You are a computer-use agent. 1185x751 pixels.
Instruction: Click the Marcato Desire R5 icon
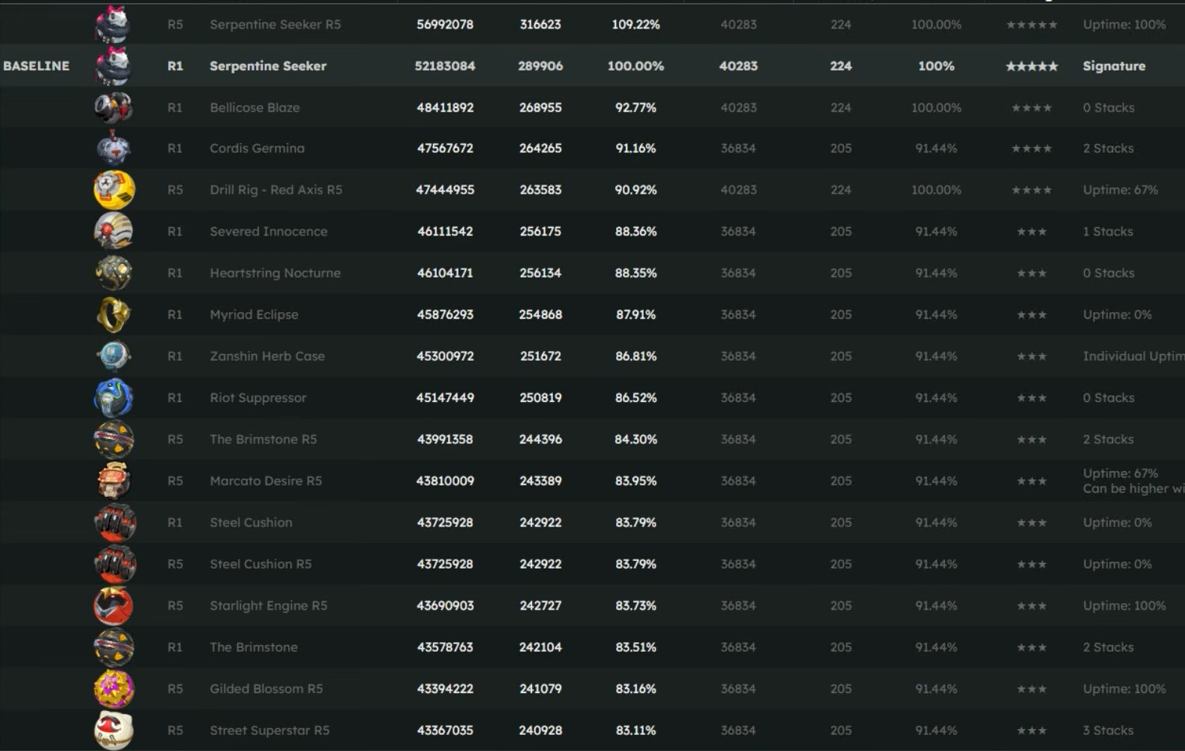(113, 481)
